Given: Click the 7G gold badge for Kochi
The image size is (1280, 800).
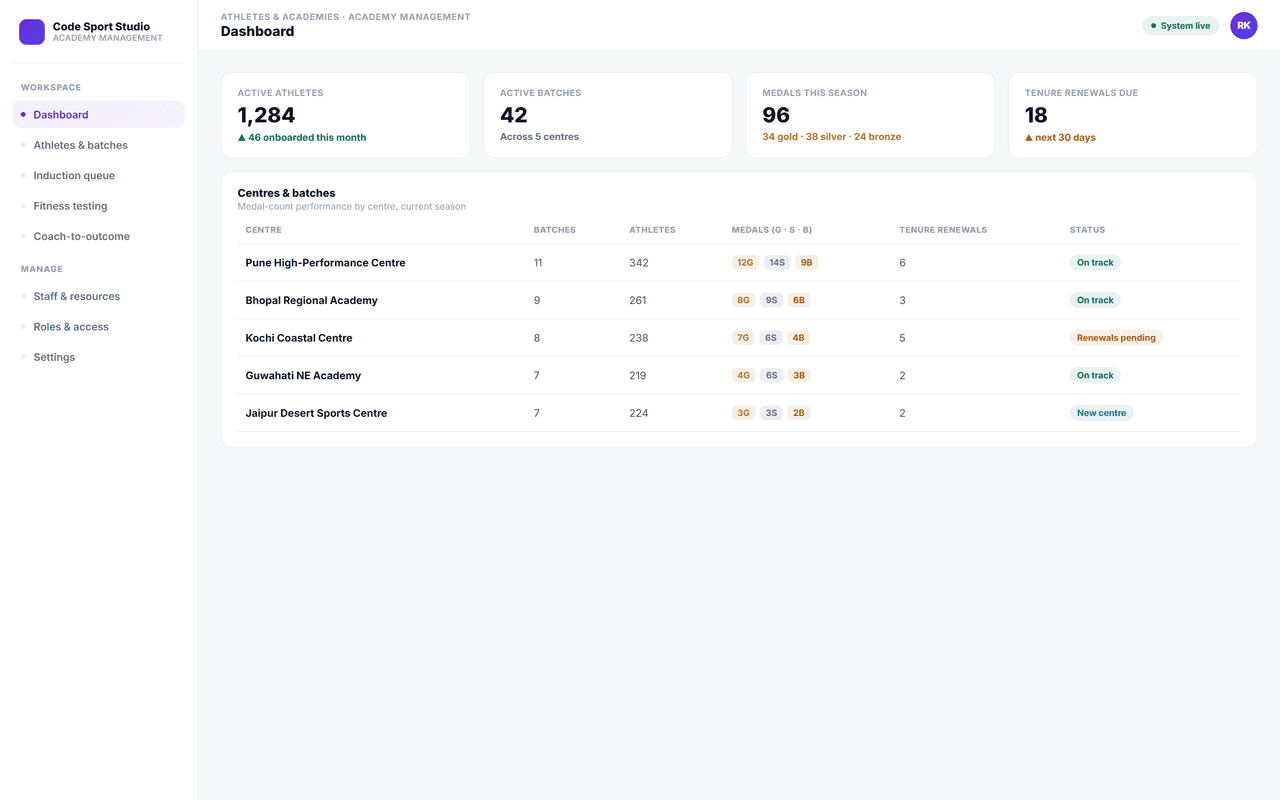Looking at the screenshot, I should tap(743, 338).
